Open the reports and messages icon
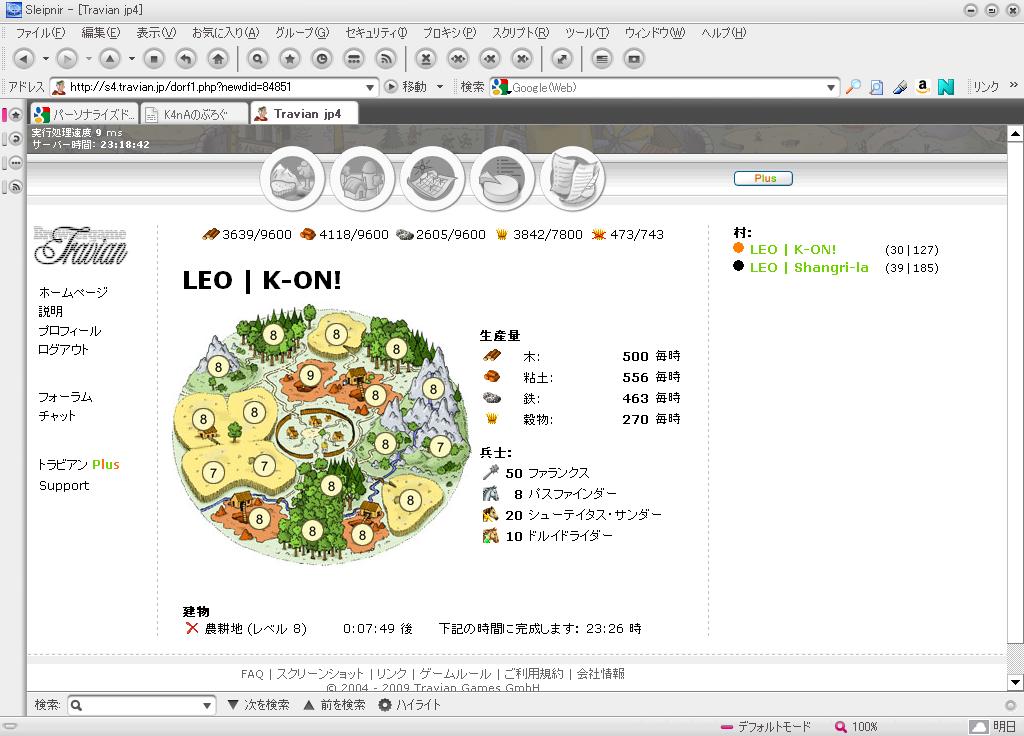This screenshot has height=736, width=1024. click(573, 178)
